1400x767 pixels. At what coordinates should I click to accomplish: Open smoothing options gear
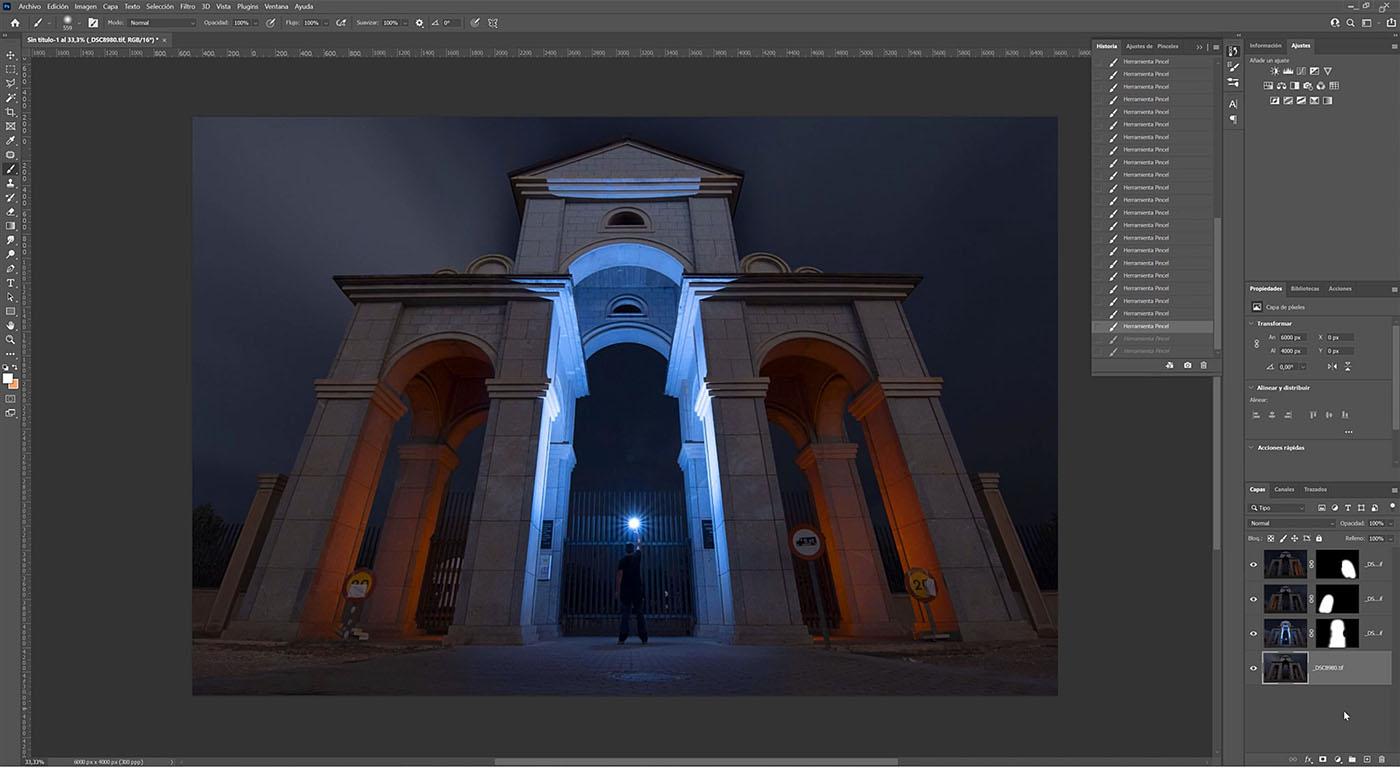pyautogui.click(x=419, y=22)
